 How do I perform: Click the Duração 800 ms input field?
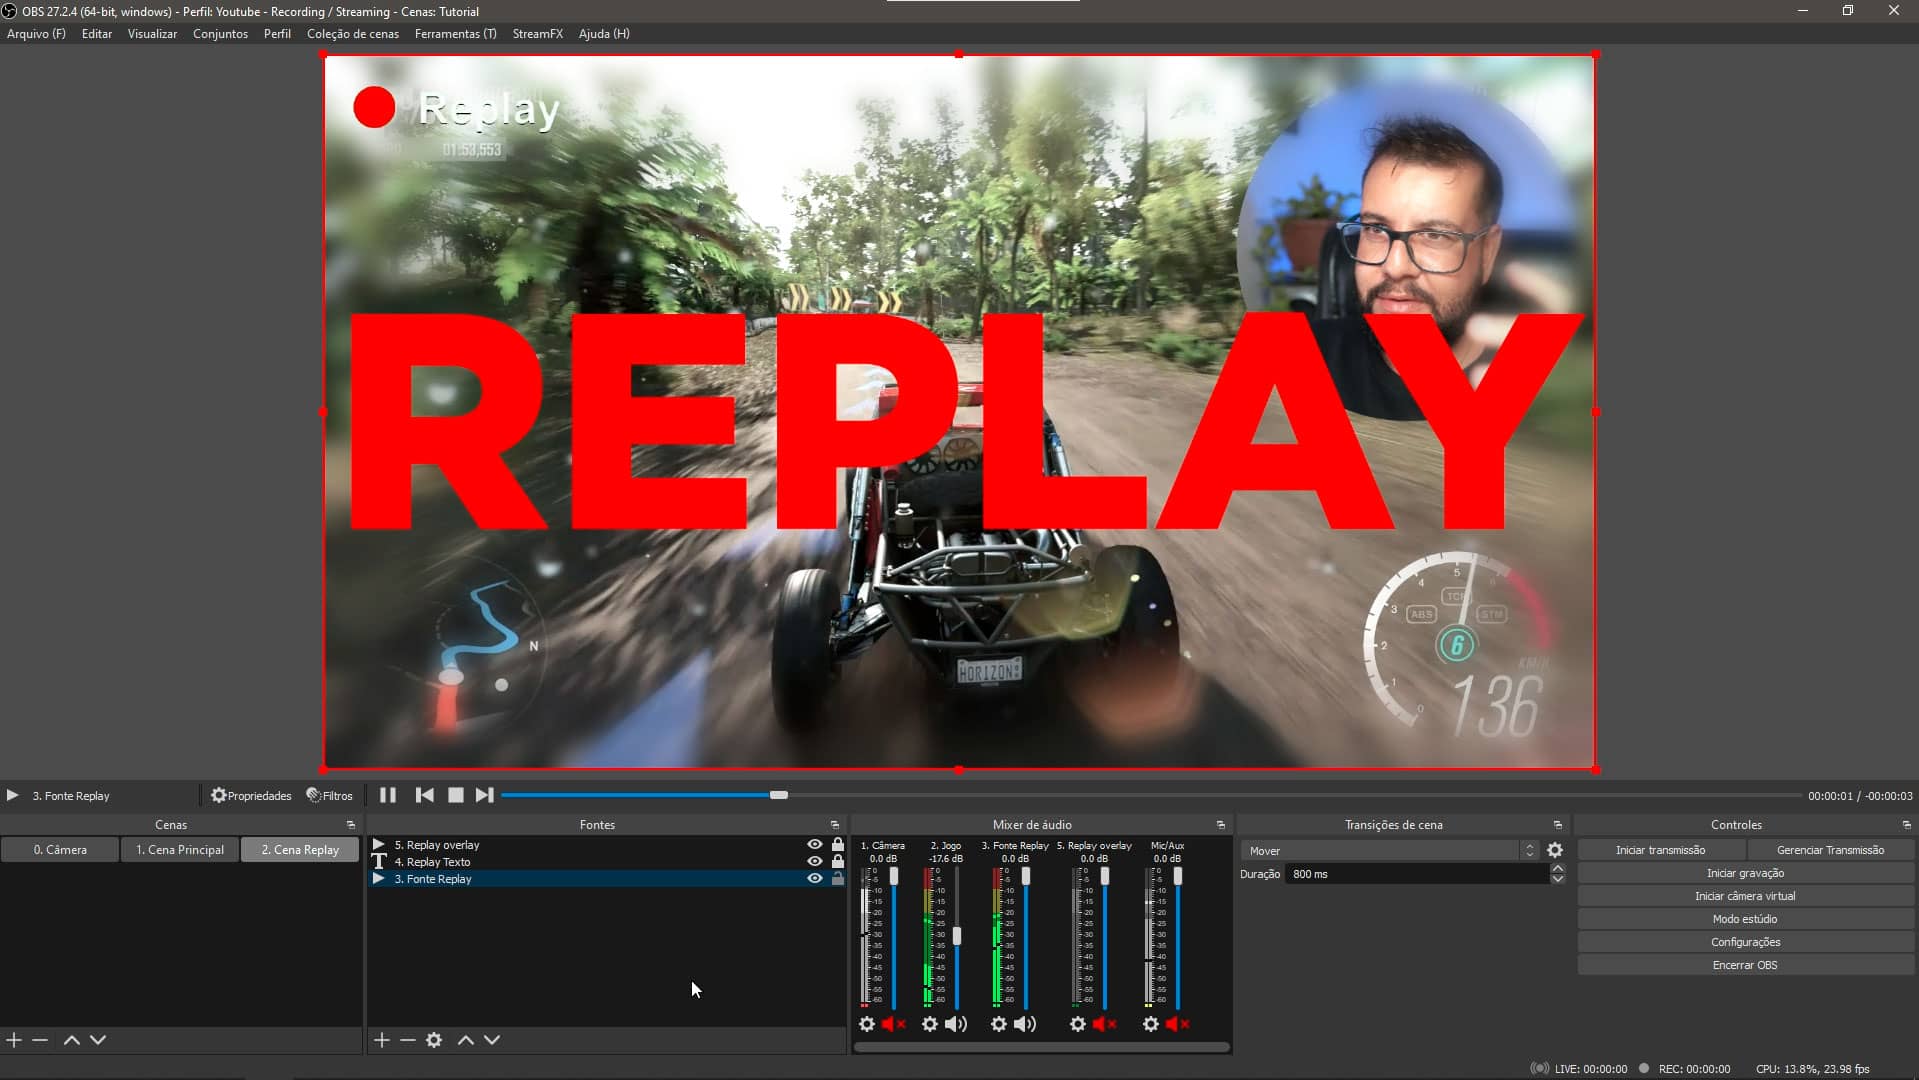click(1415, 874)
